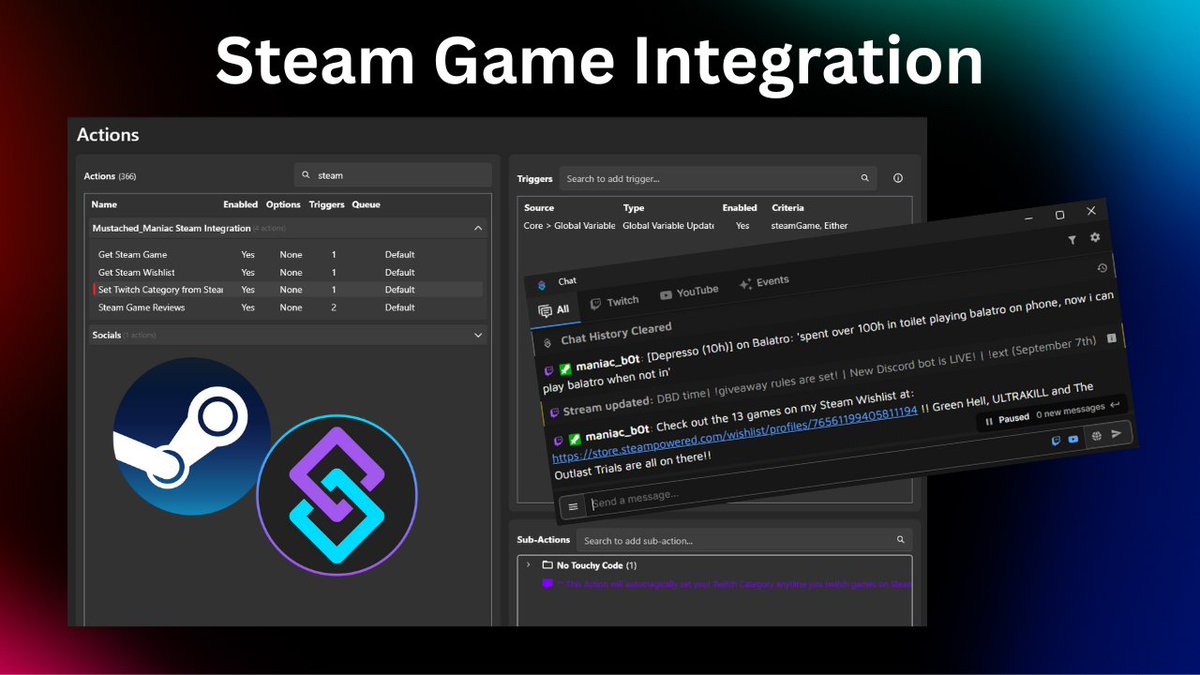The height and width of the screenshot is (675, 1200).
Task: Click the Enabled column header in Actions list
Action: point(240,204)
